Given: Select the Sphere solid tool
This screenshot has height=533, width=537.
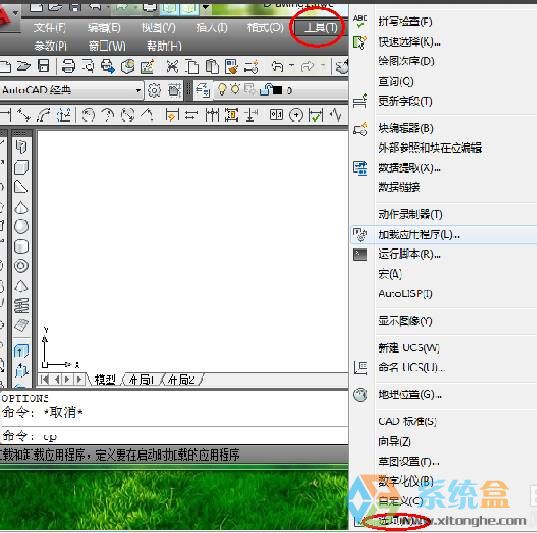Looking at the screenshot, I should 21,226.
